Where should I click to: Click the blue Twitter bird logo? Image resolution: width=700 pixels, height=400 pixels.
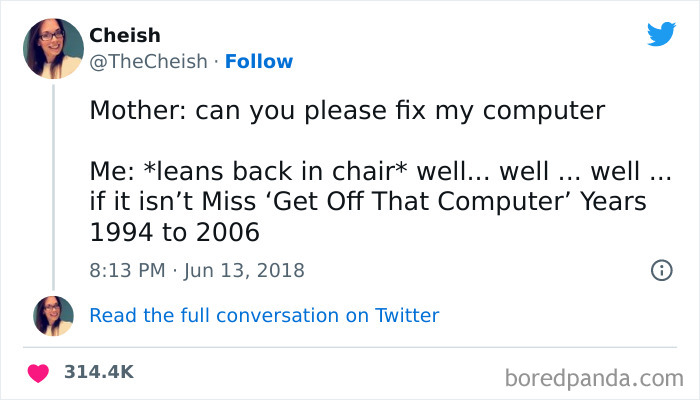pos(661,34)
